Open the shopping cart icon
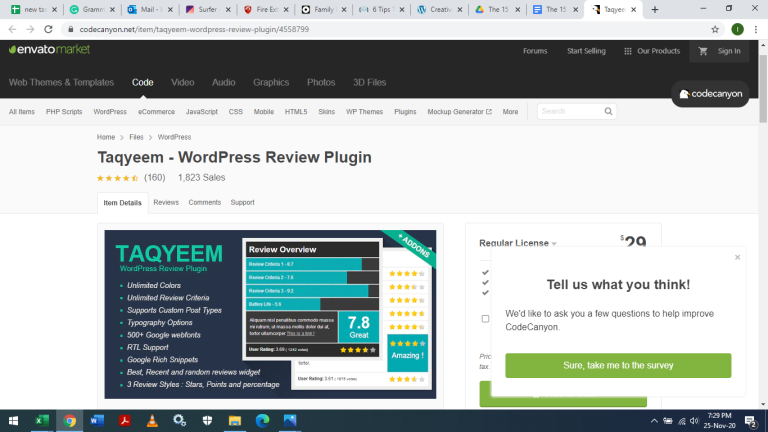Viewport: 768px width, 432px height. [703, 51]
